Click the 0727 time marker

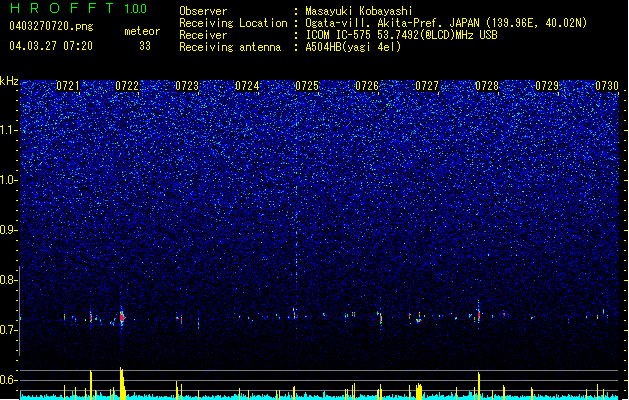coord(427,86)
